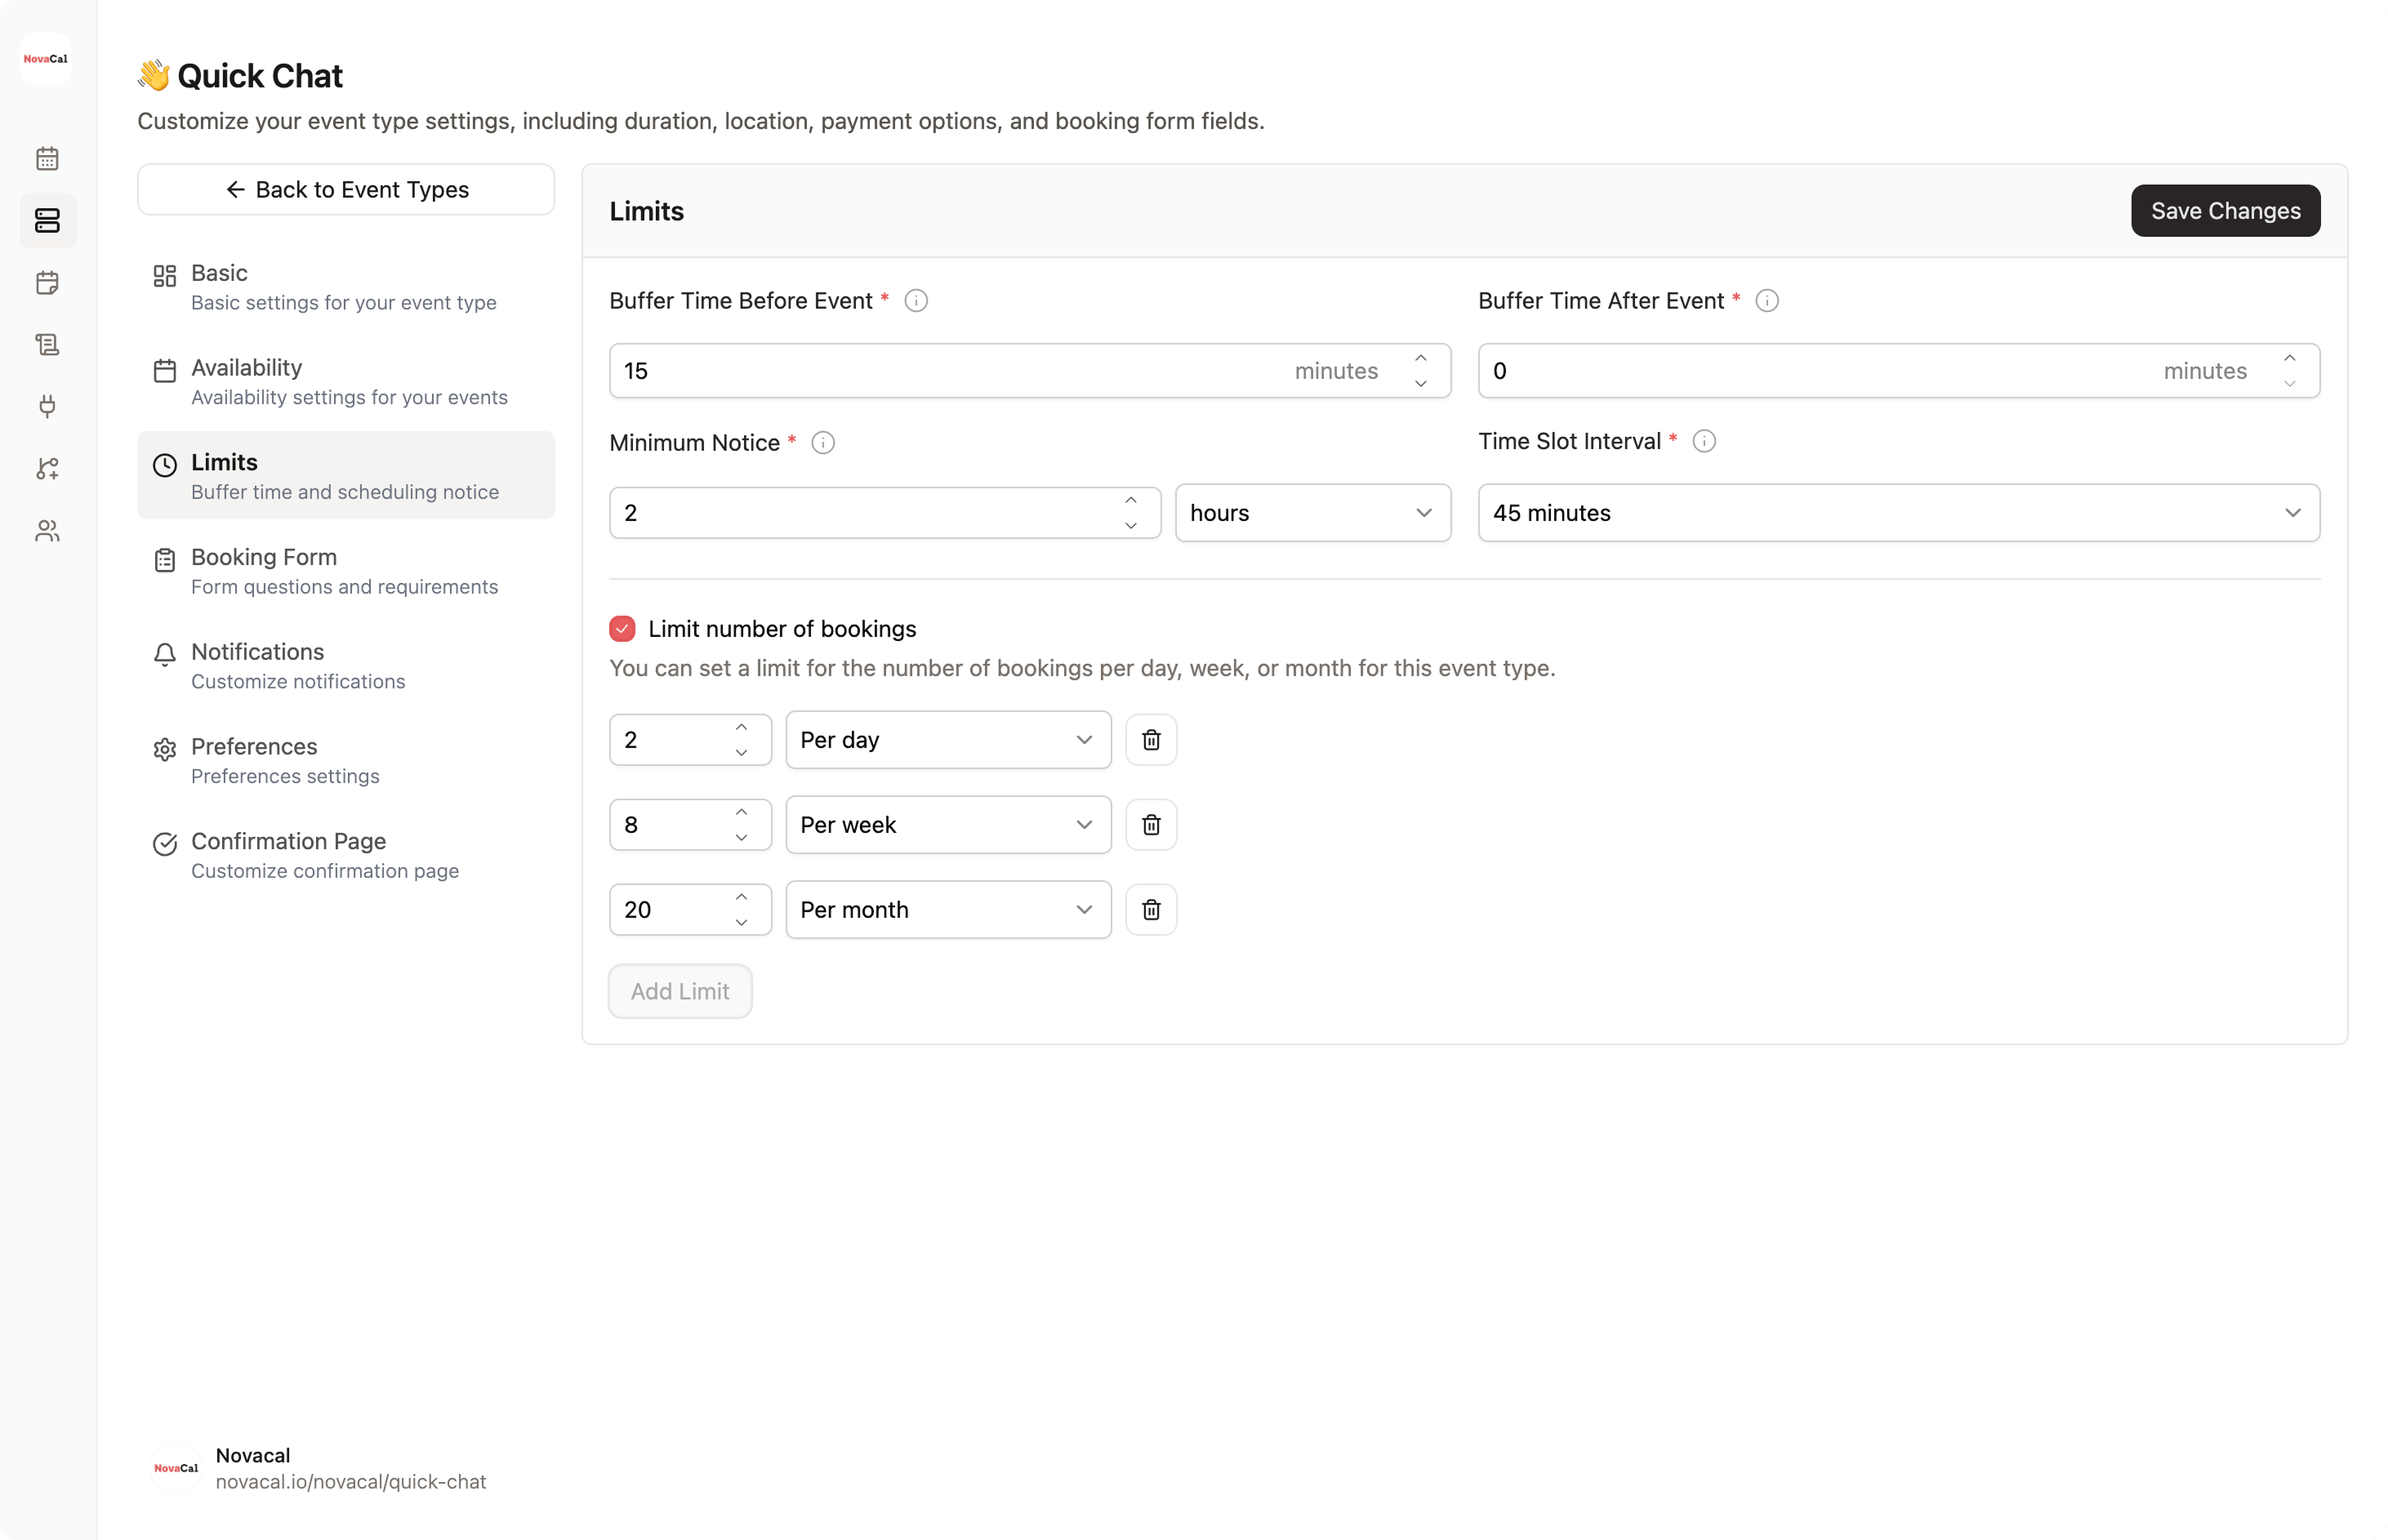The width and height of the screenshot is (2388, 1540).
Task: Delete the Per month booking limit
Action: [x=1151, y=910]
